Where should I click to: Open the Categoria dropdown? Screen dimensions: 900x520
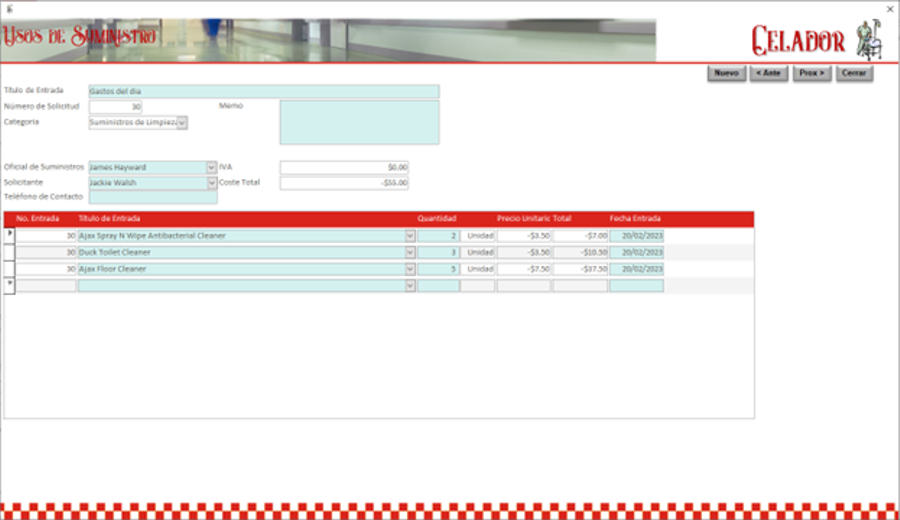tap(182, 123)
